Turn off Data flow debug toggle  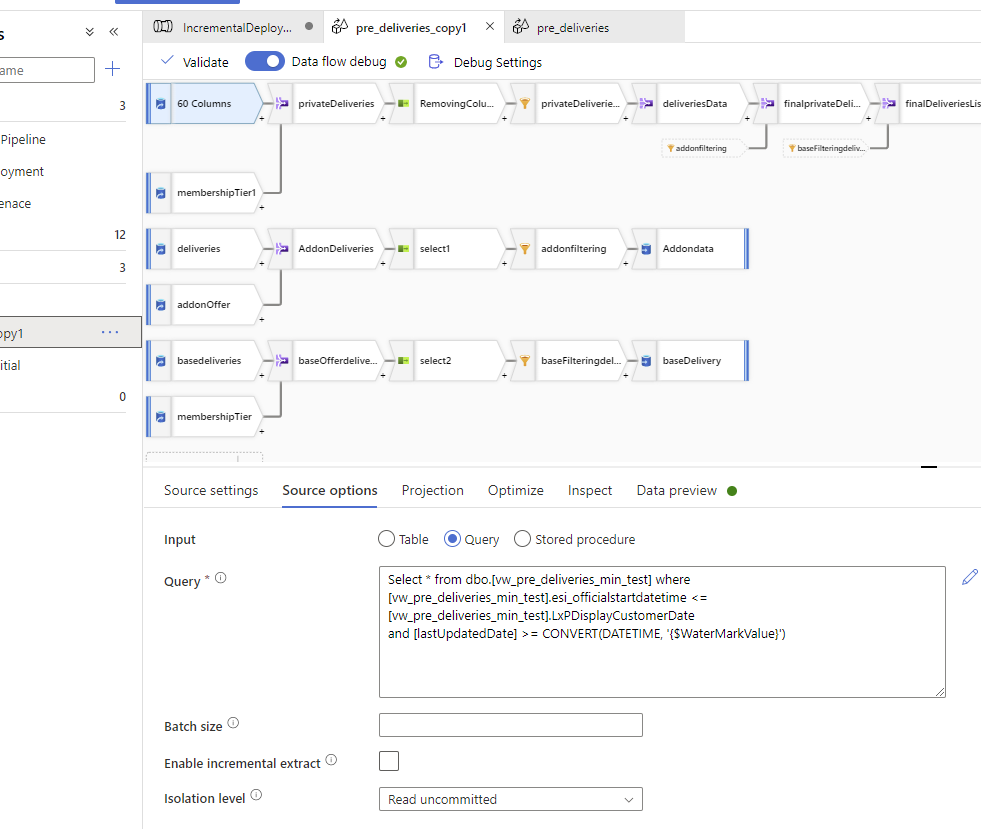tap(264, 61)
